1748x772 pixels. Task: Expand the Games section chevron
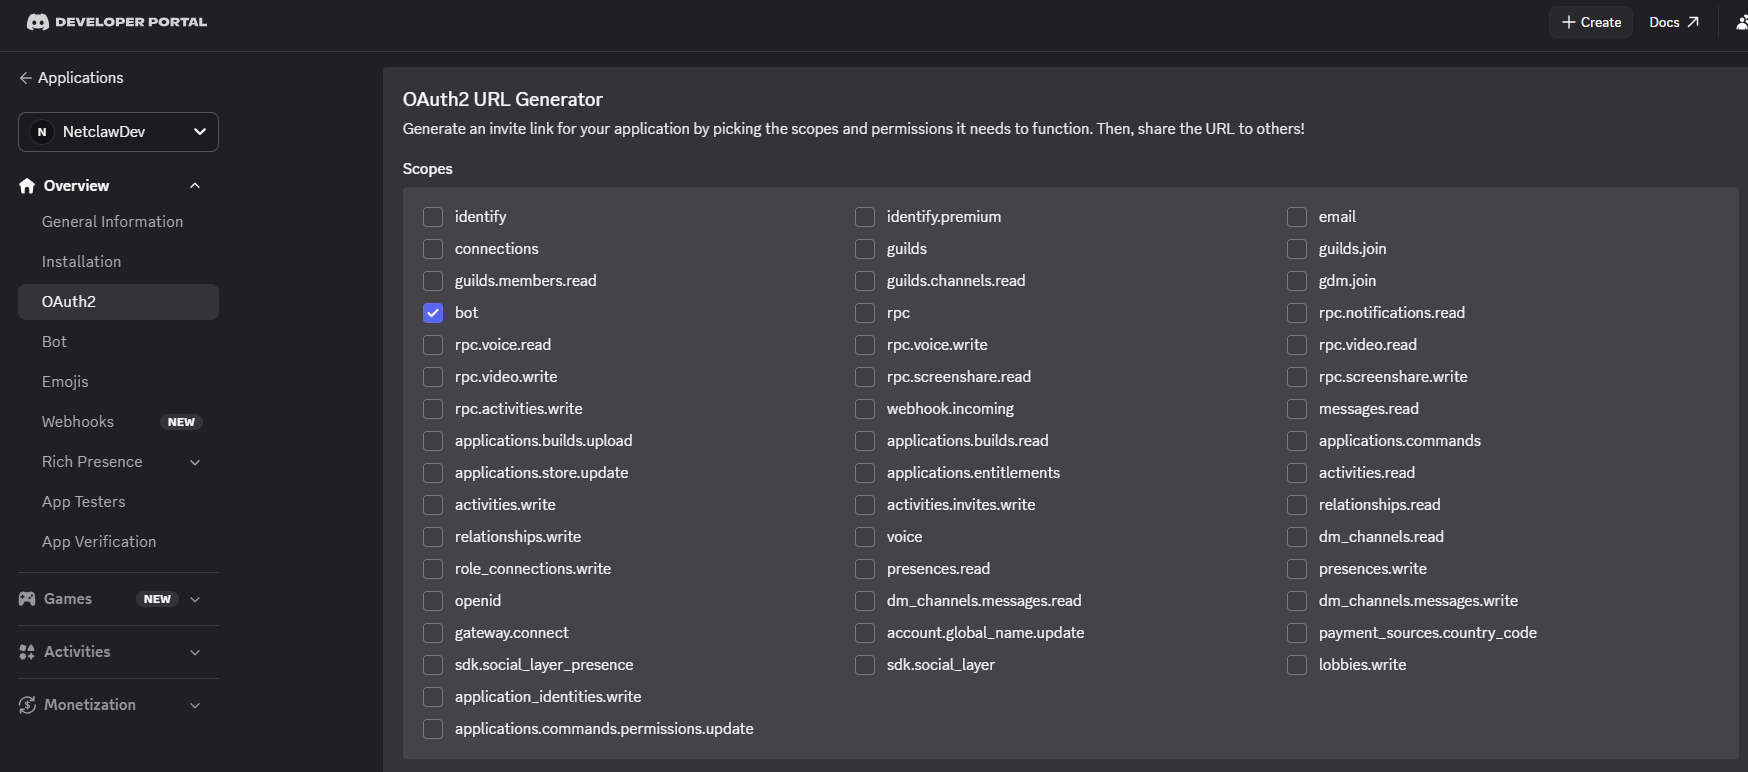click(195, 599)
